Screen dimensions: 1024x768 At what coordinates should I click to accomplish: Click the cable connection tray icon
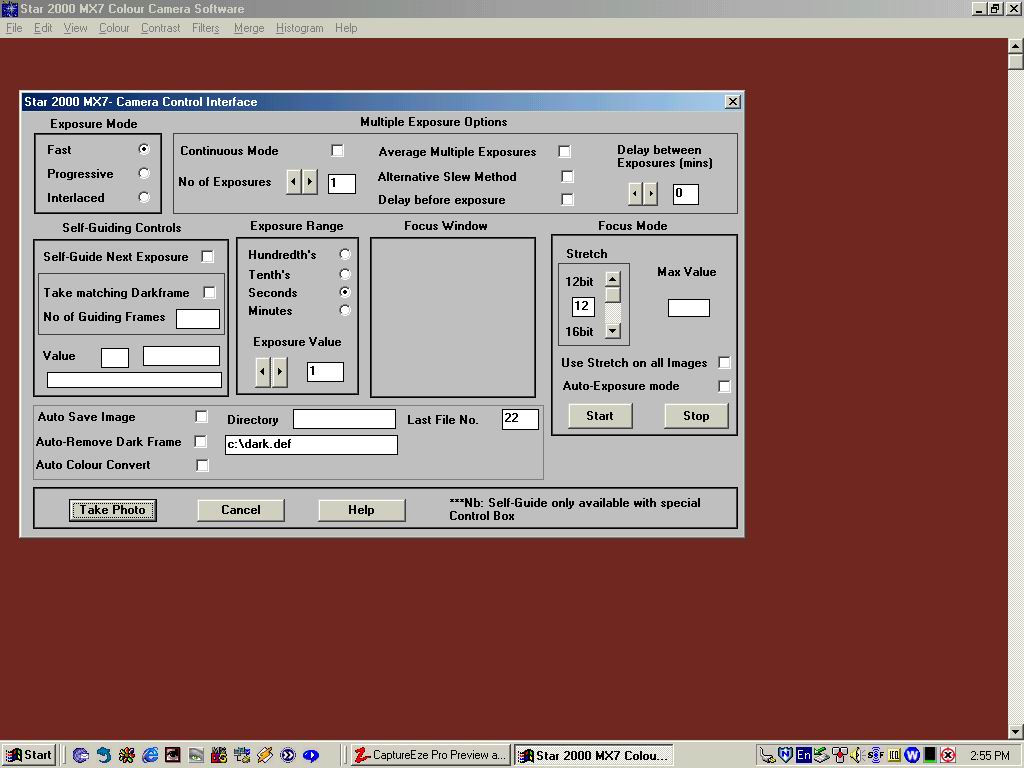pyautogui.click(x=767, y=755)
